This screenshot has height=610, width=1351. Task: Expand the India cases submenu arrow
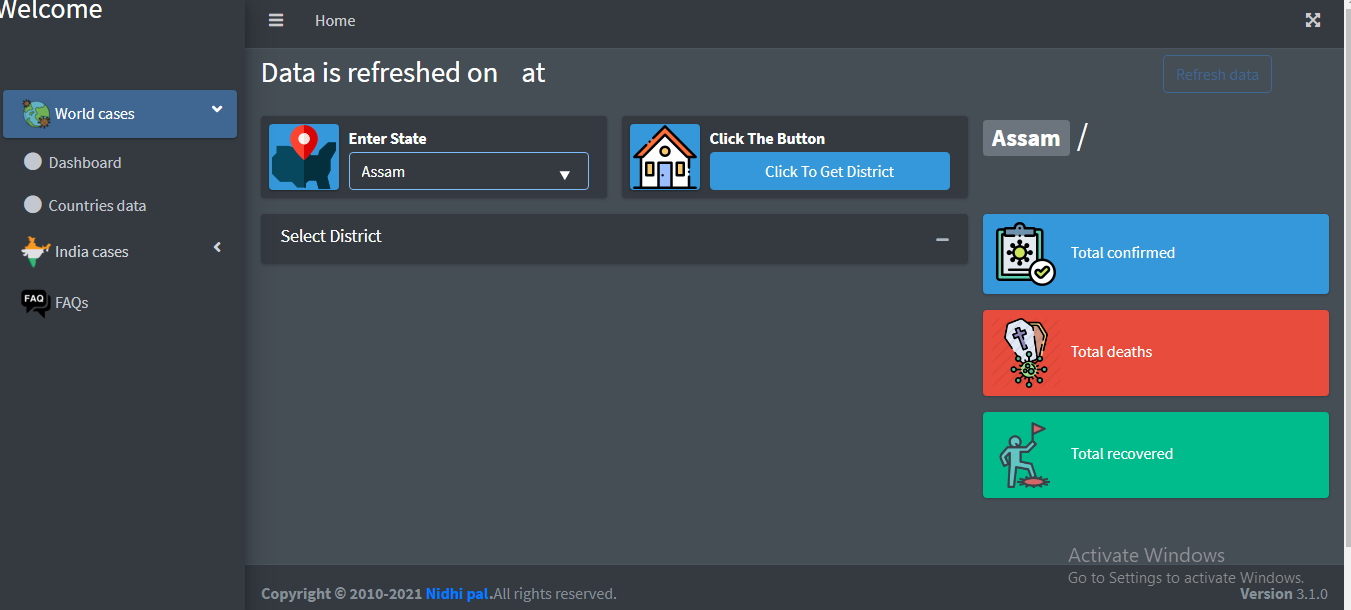[x=217, y=247]
